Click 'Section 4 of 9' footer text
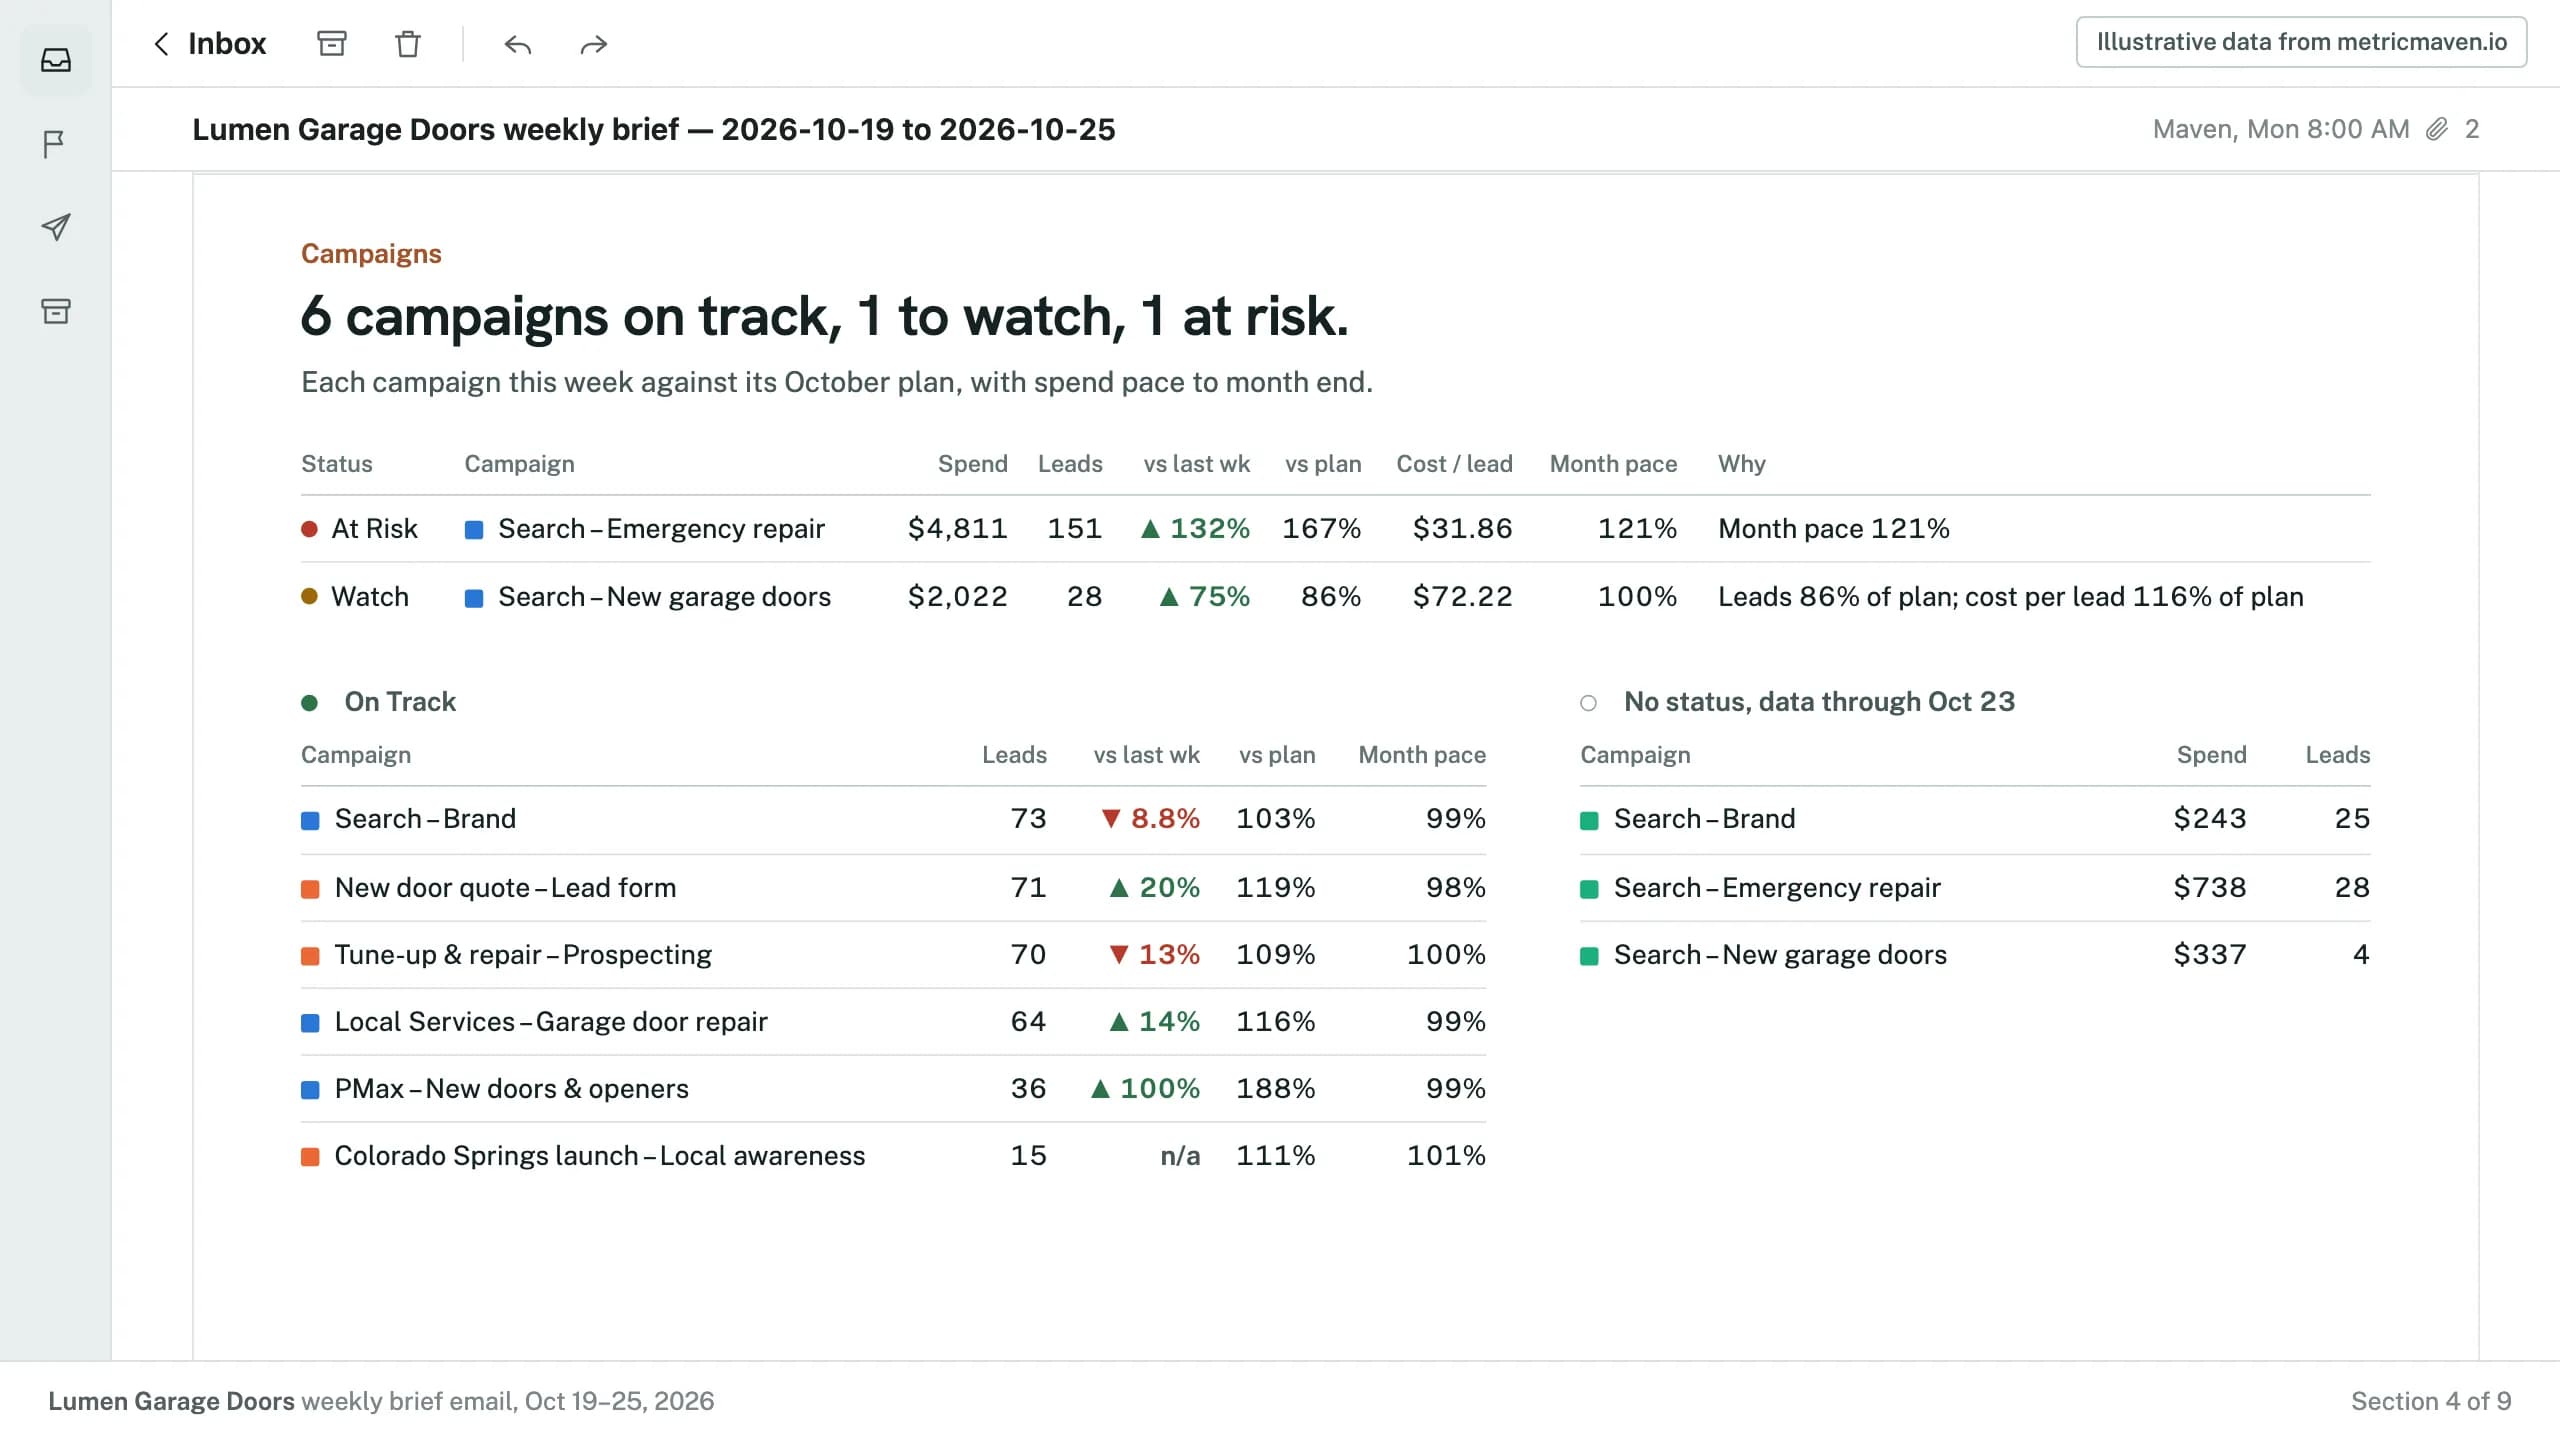This screenshot has width=2560, height=1440. point(2431,1401)
